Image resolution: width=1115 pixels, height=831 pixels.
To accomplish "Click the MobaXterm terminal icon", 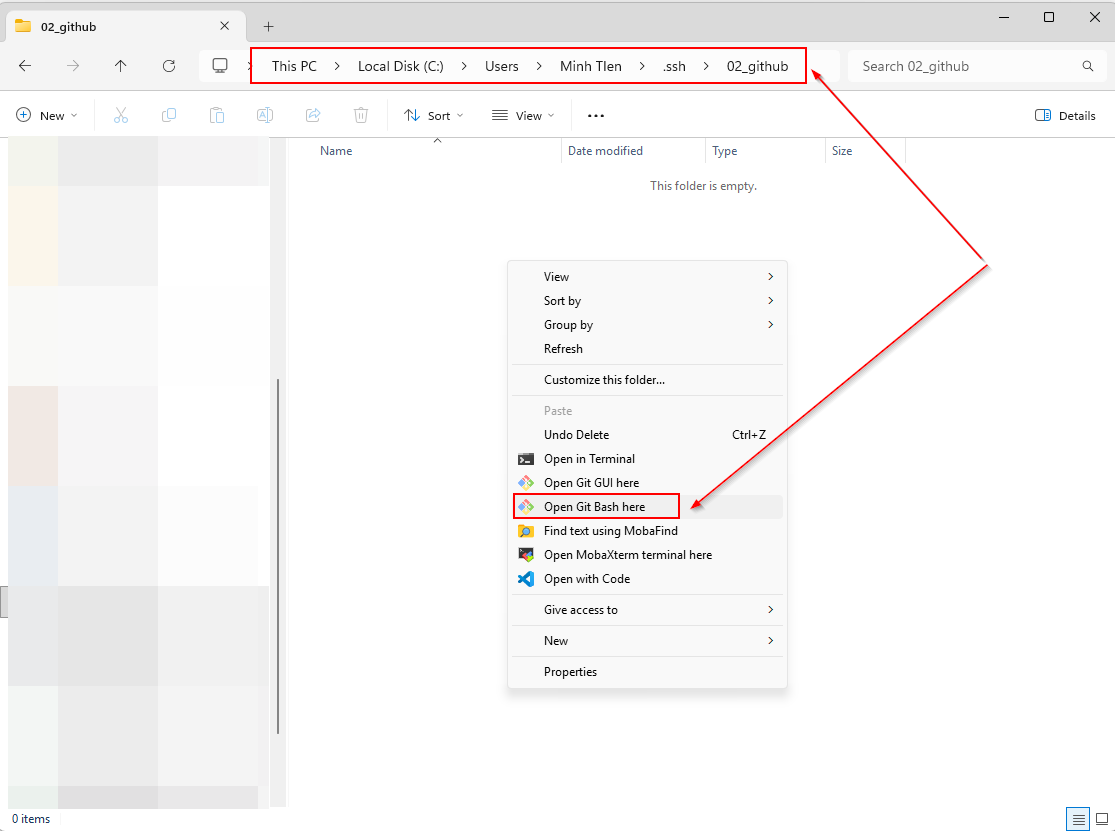I will click(526, 555).
